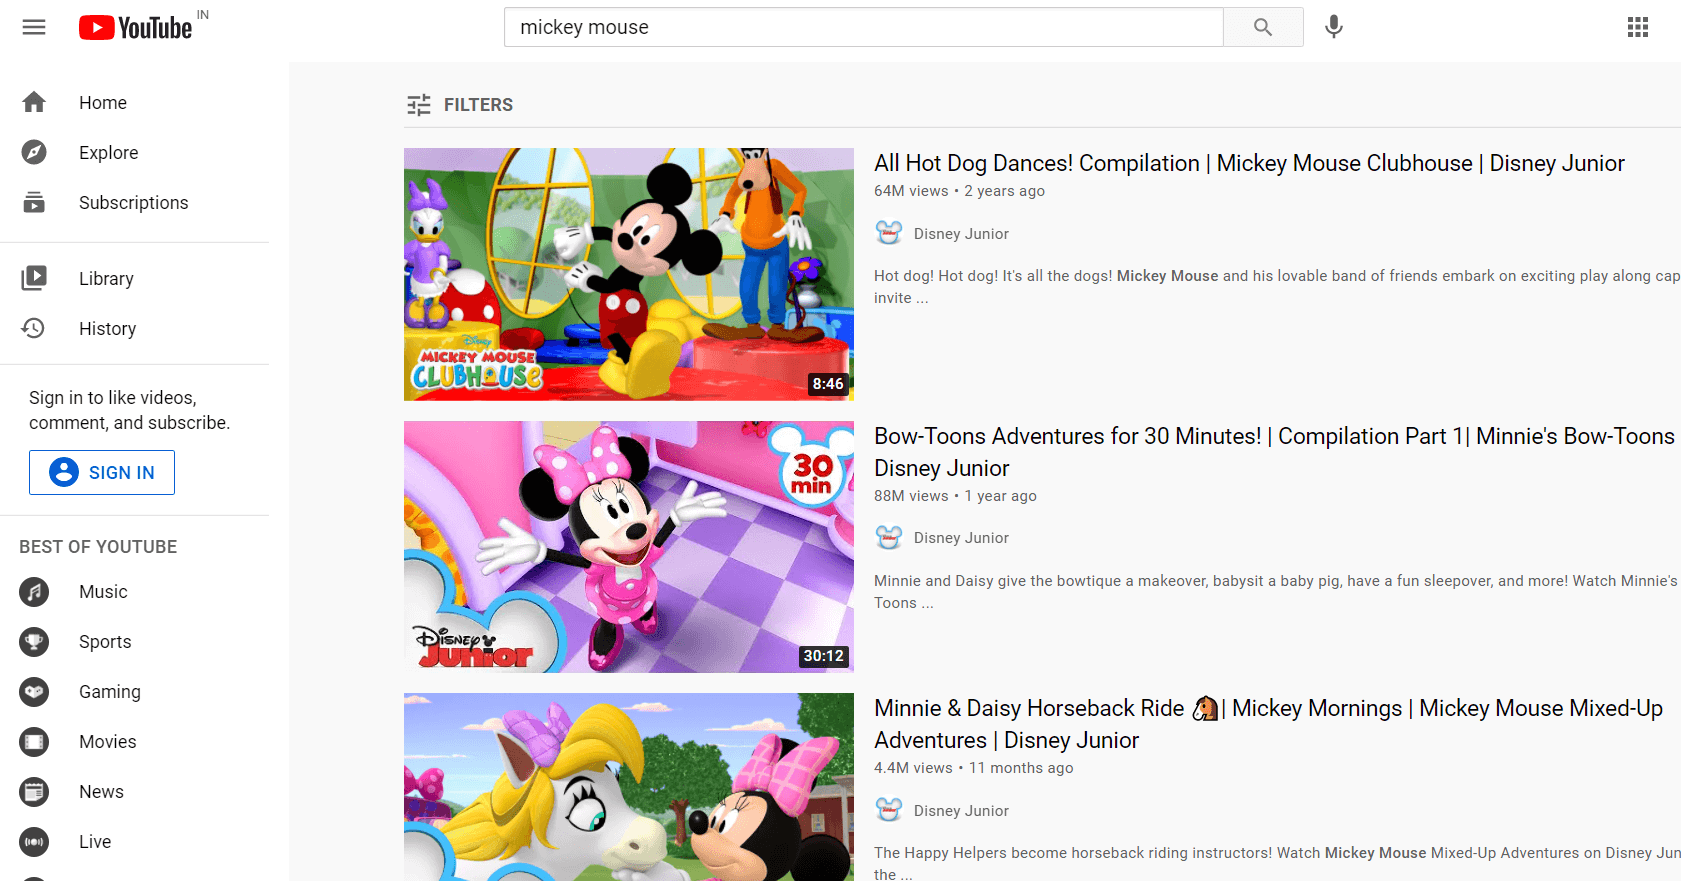
Task: Play the Minnie 30 min thumbnail
Action: 629,547
